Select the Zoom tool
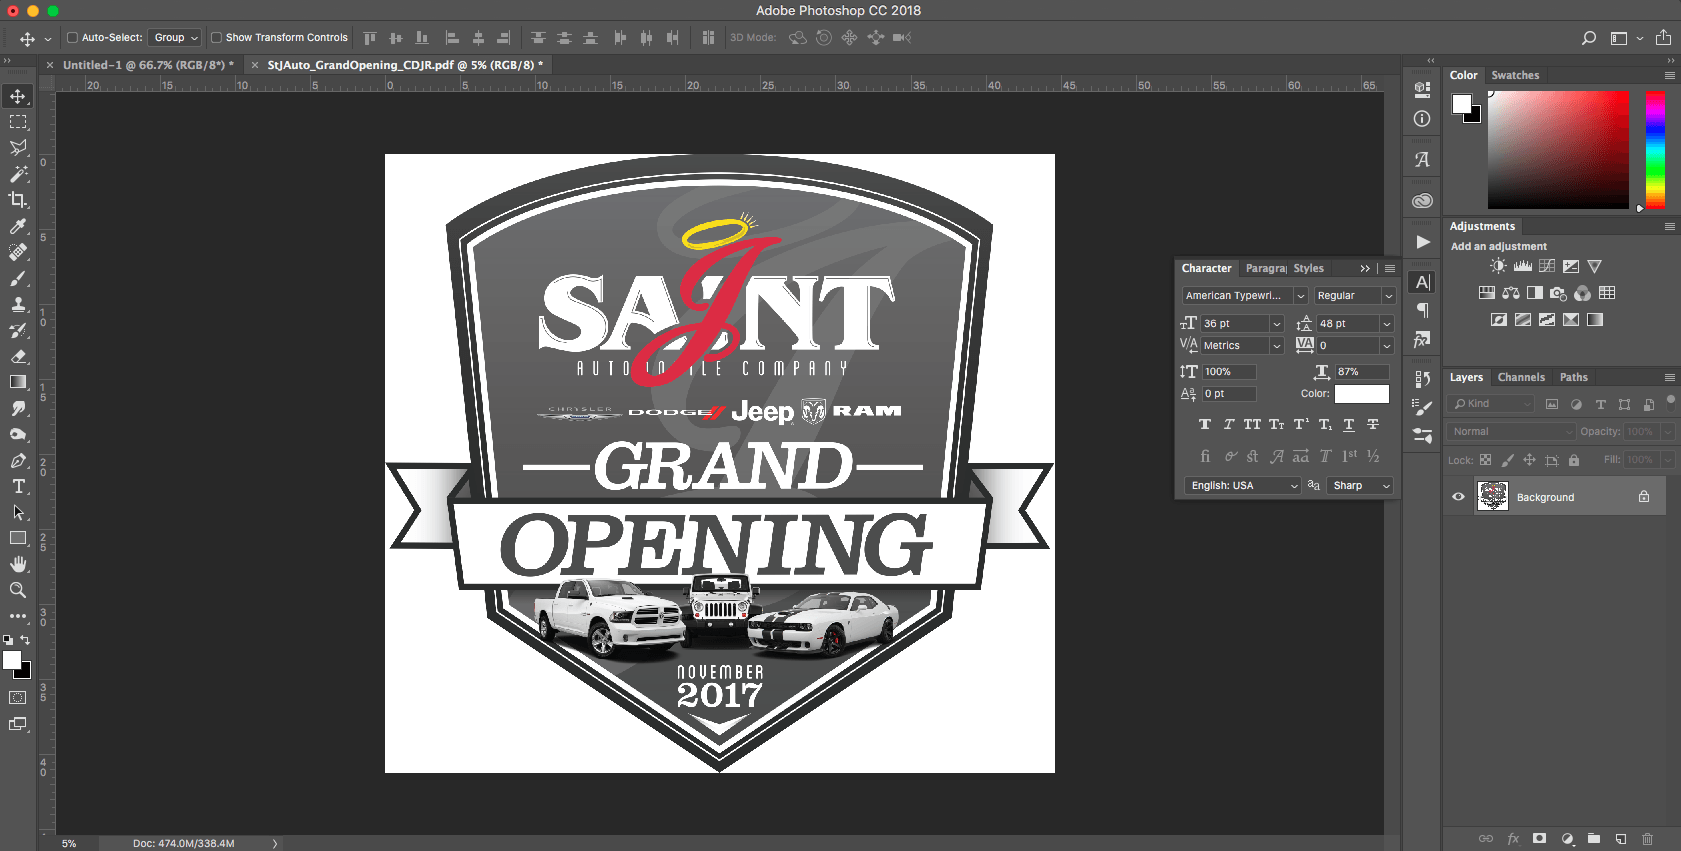The height and width of the screenshot is (851, 1681). [18, 591]
